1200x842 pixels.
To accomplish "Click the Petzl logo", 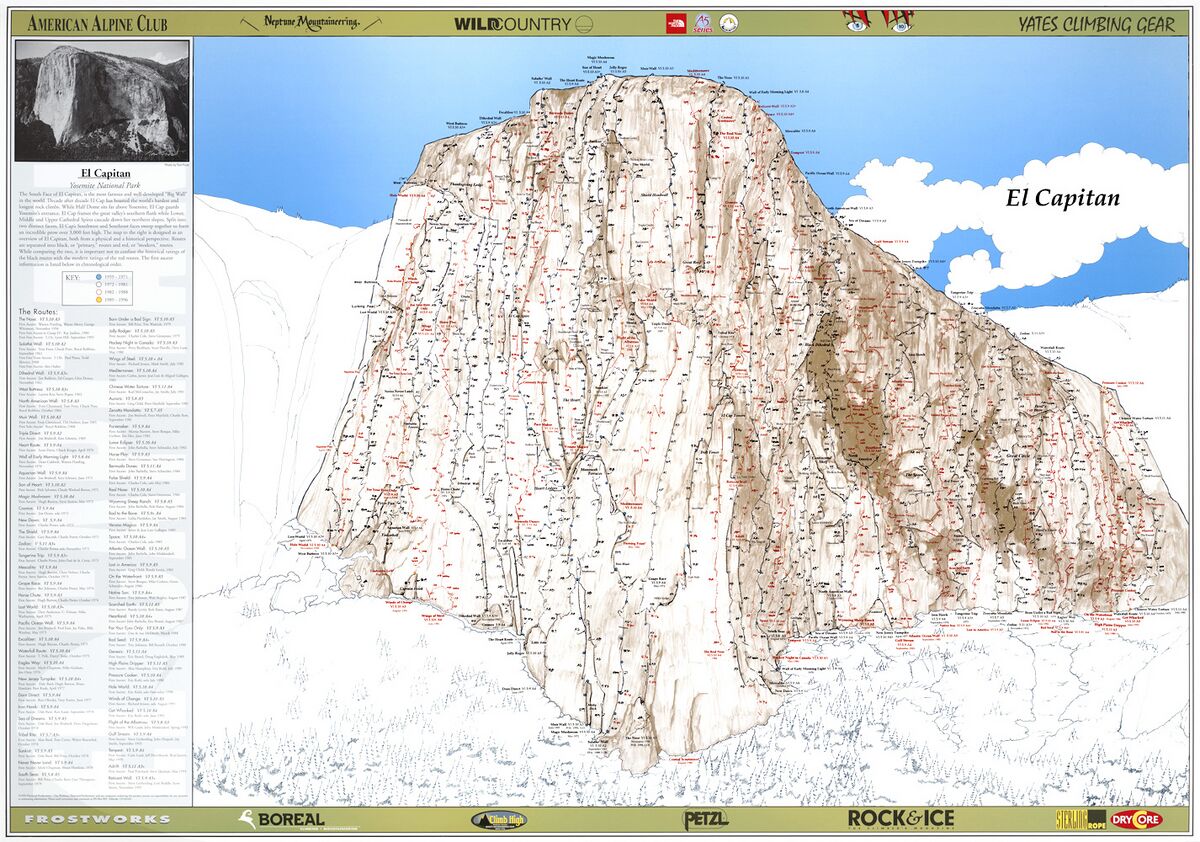I will [x=705, y=819].
